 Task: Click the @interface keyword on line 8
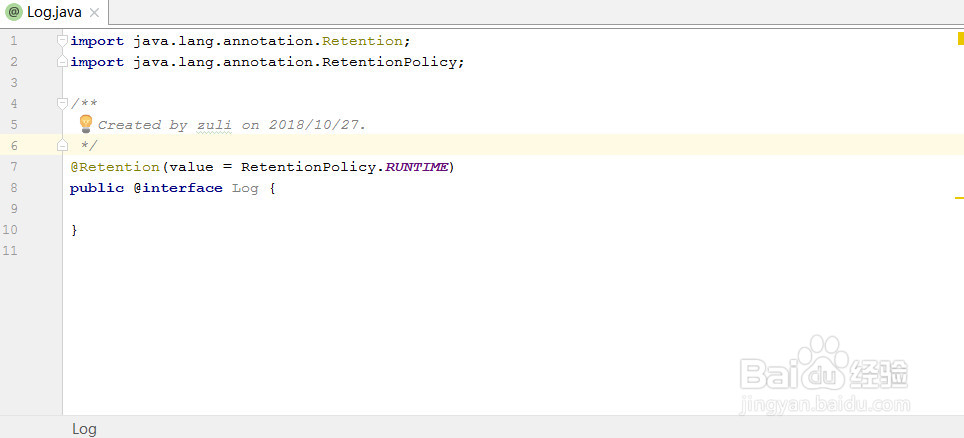[178, 188]
